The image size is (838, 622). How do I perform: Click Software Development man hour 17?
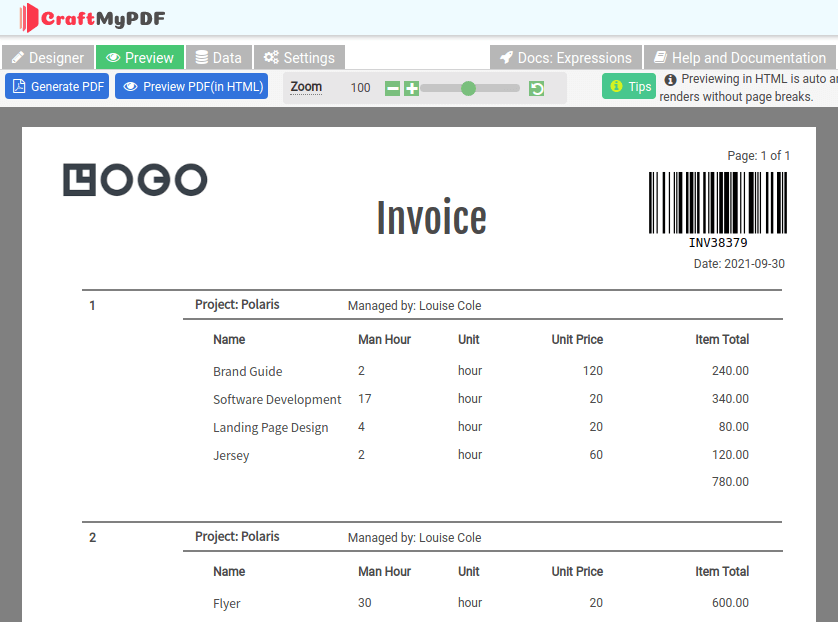(x=364, y=399)
